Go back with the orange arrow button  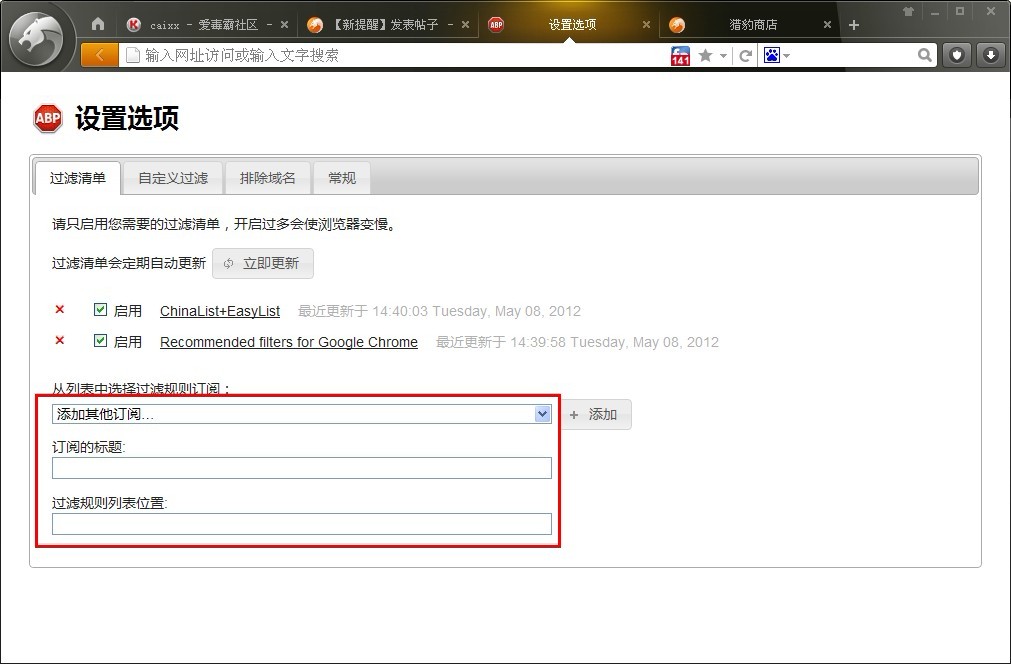click(x=99, y=55)
